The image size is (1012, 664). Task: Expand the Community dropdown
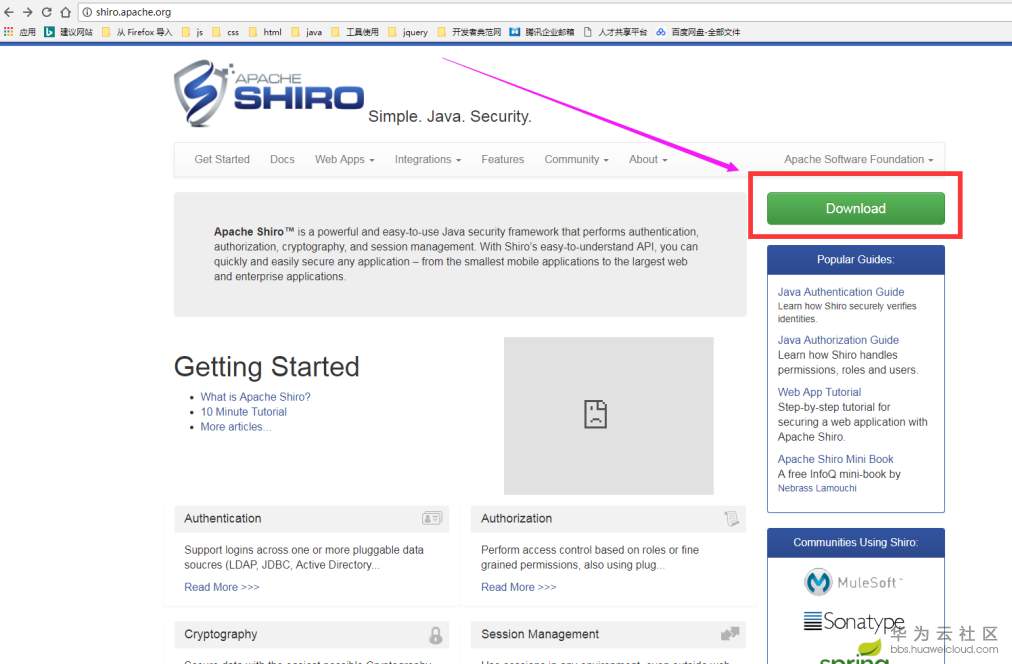[x=576, y=159]
